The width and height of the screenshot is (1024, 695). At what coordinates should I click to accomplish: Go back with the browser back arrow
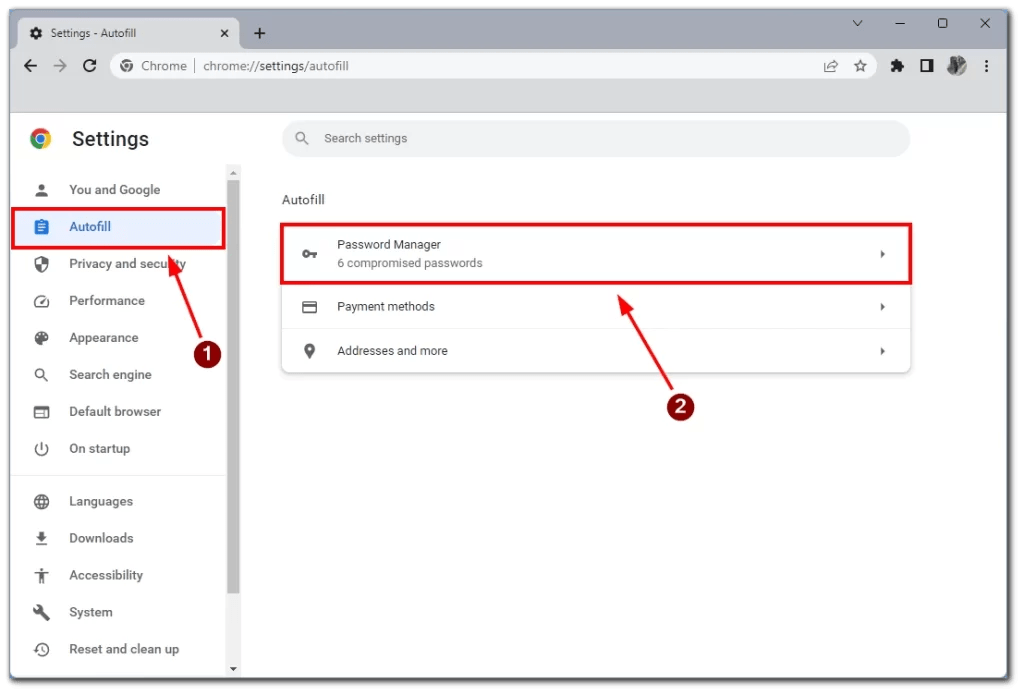31,66
